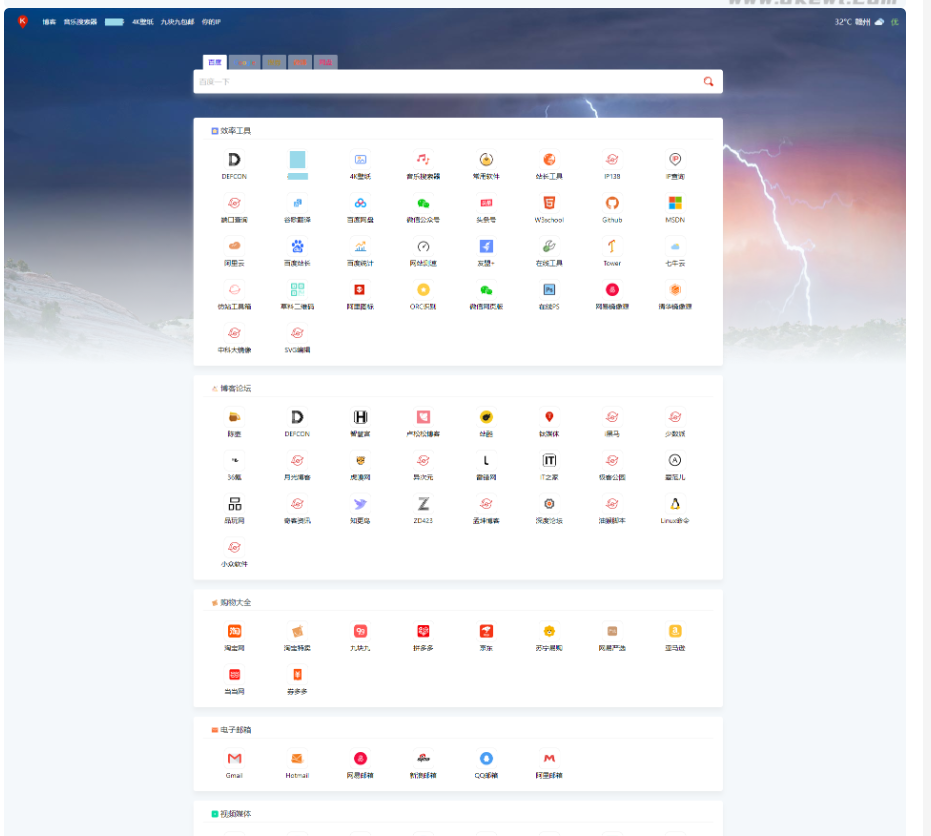Click the 京东 shopping icon
The width and height of the screenshot is (931, 836).
485,632
